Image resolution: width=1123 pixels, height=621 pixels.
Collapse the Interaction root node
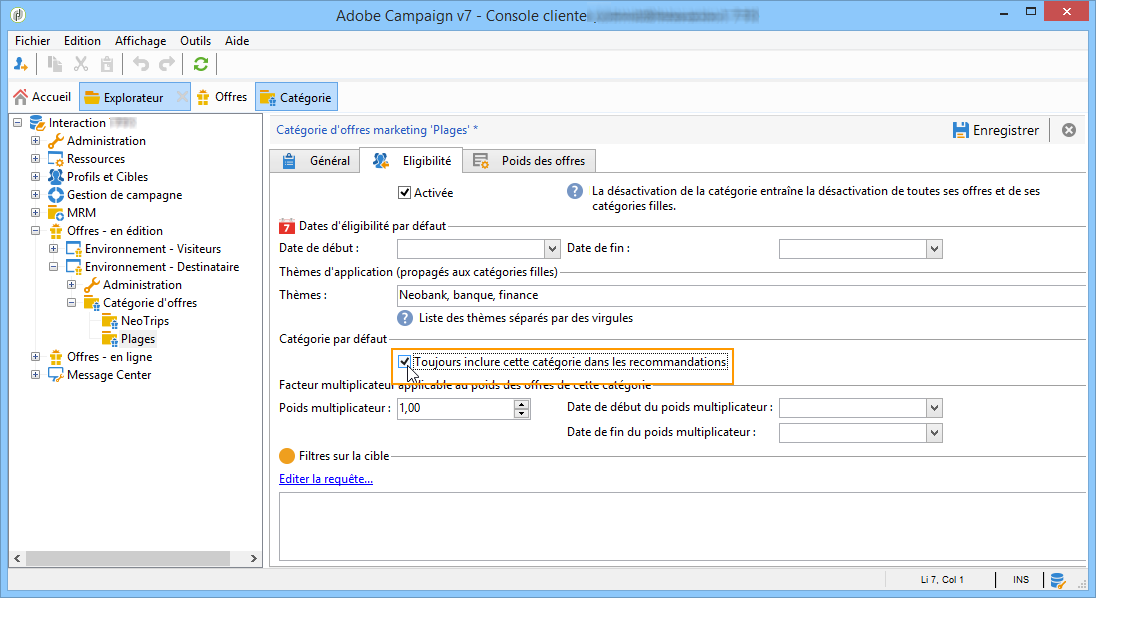click(x=17, y=123)
